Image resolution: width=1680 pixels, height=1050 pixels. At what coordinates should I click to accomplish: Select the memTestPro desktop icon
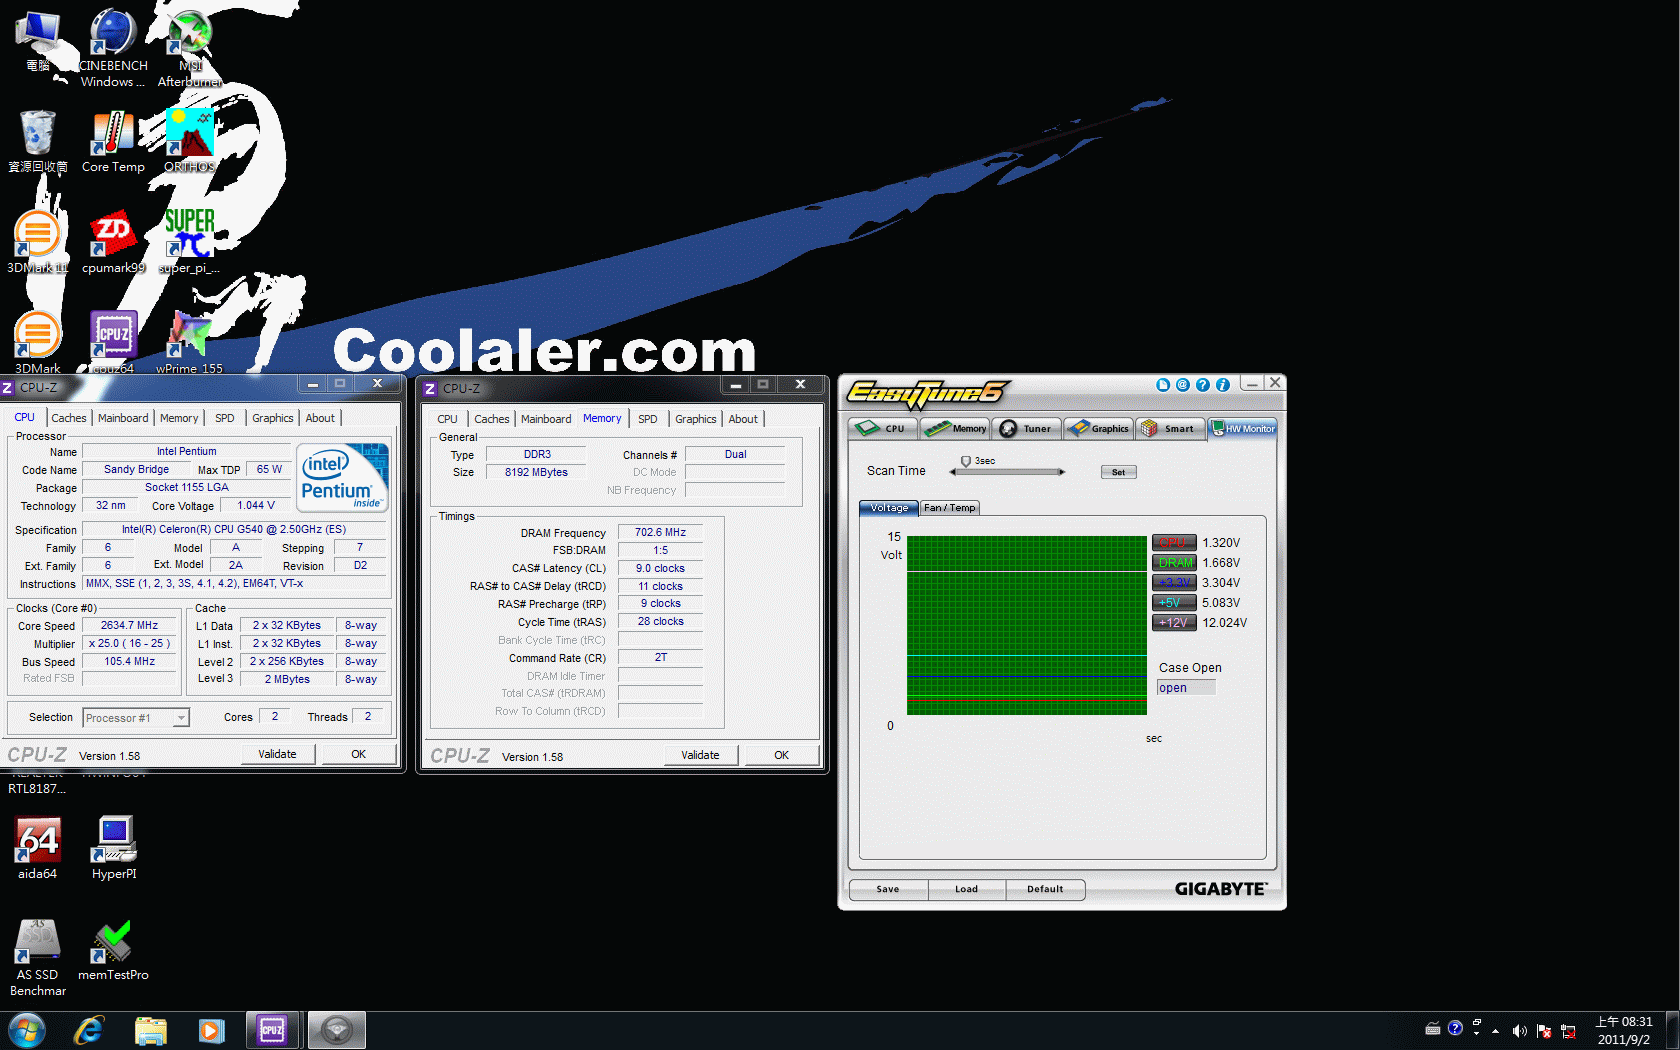113,950
